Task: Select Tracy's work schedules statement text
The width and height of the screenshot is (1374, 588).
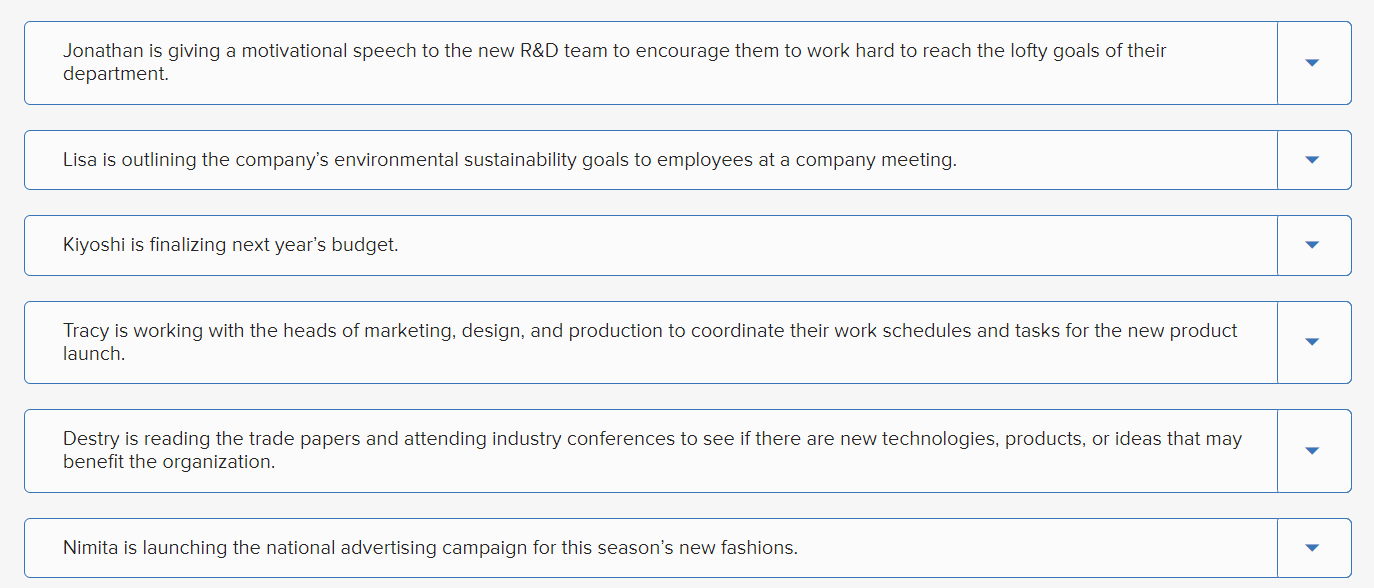Action: pyautogui.click(x=650, y=341)
